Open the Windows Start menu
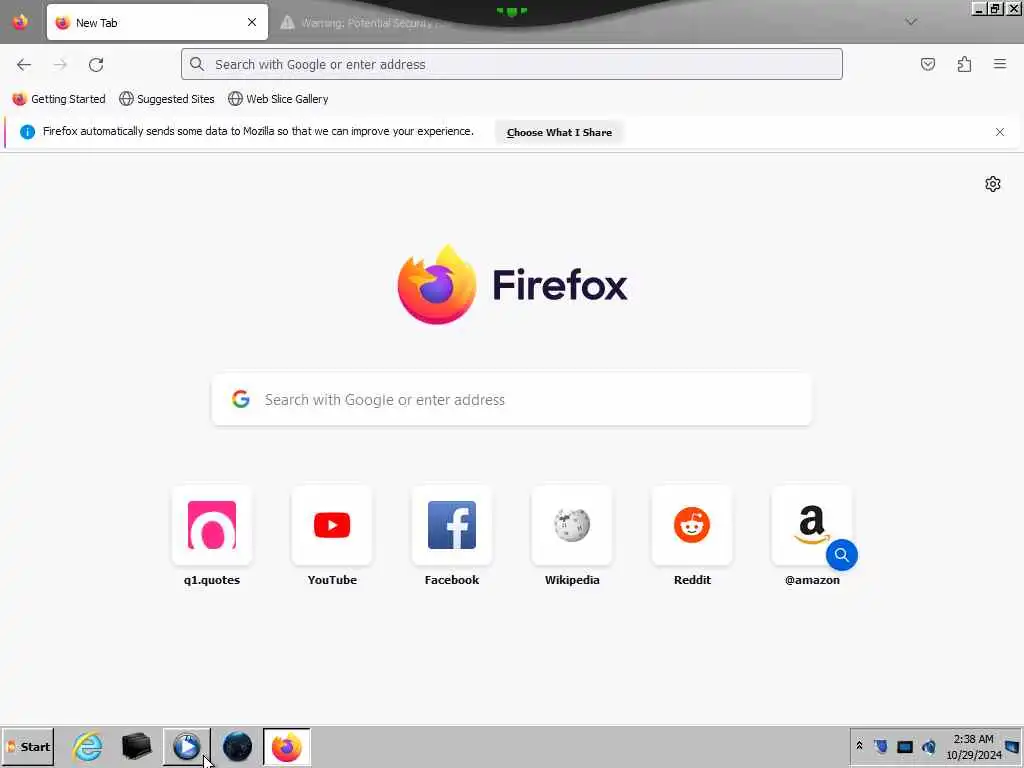 pos(27,746)
